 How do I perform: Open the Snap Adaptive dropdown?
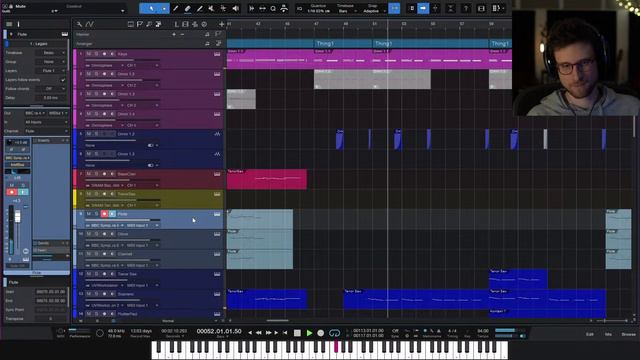(x=373, y=11)
